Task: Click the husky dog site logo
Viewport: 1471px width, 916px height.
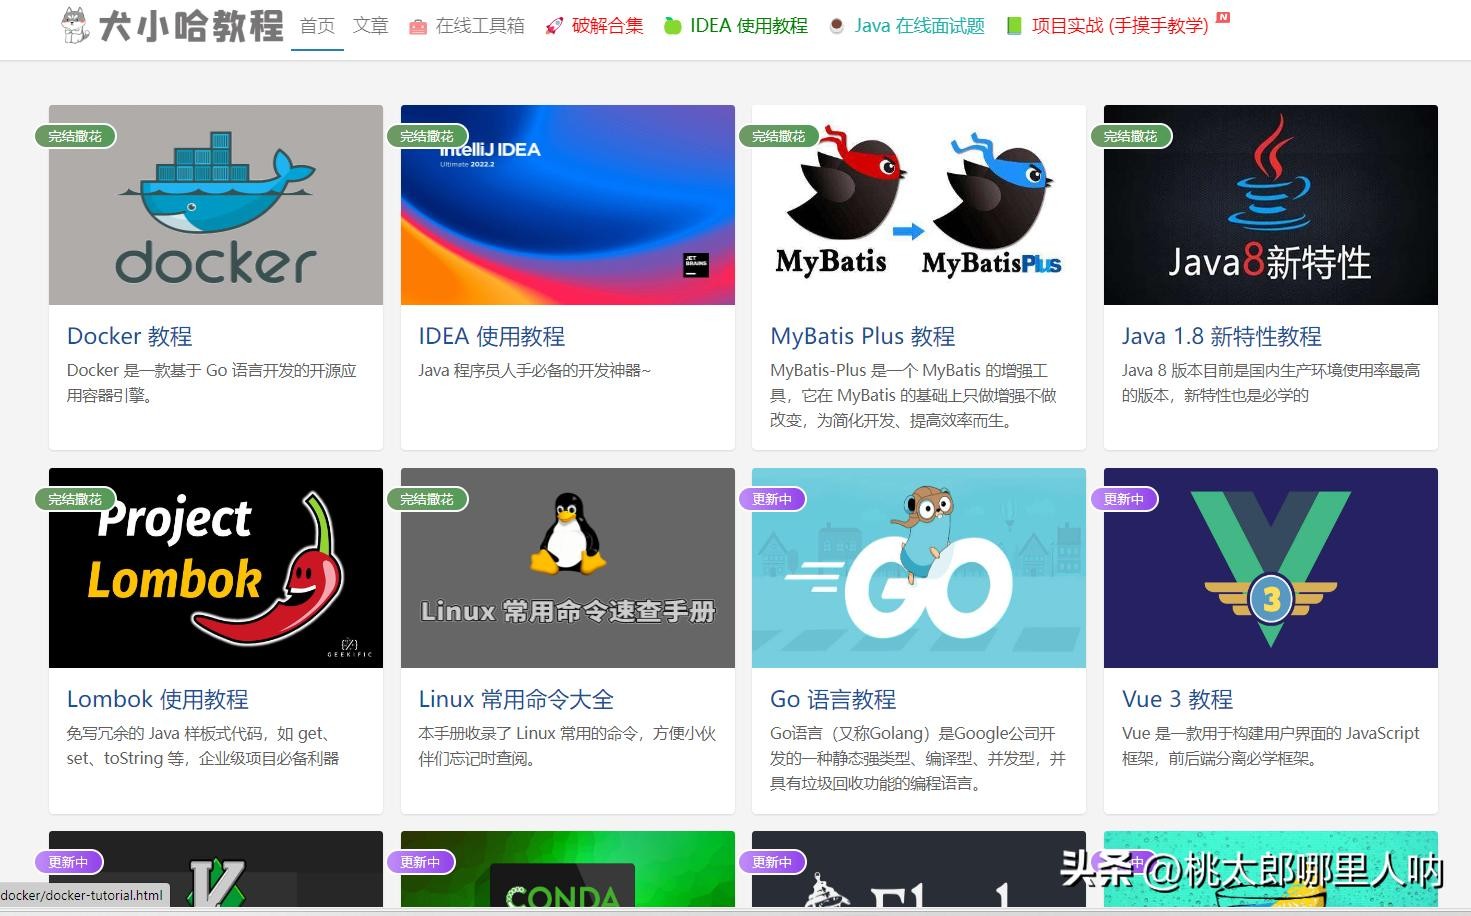Action: (x=75, y=25)
